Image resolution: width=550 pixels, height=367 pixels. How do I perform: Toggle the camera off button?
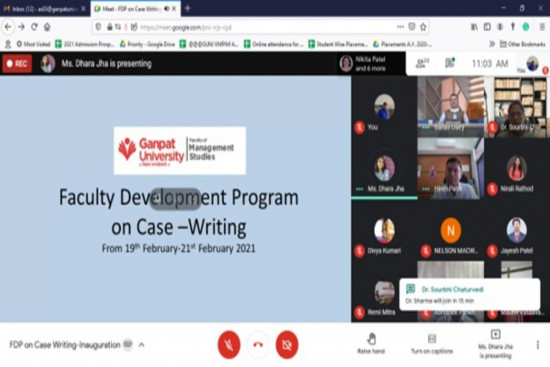[x=287, y=345]
